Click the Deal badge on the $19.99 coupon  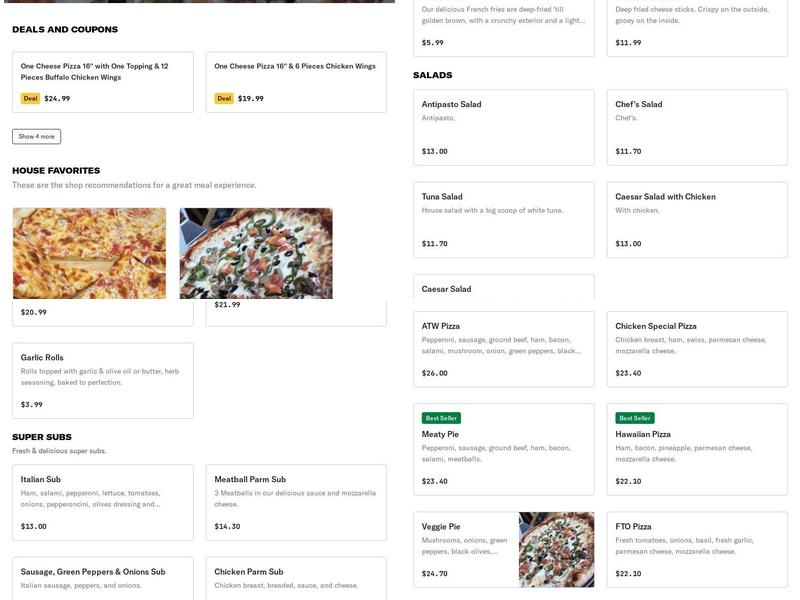tap(224, 99)
